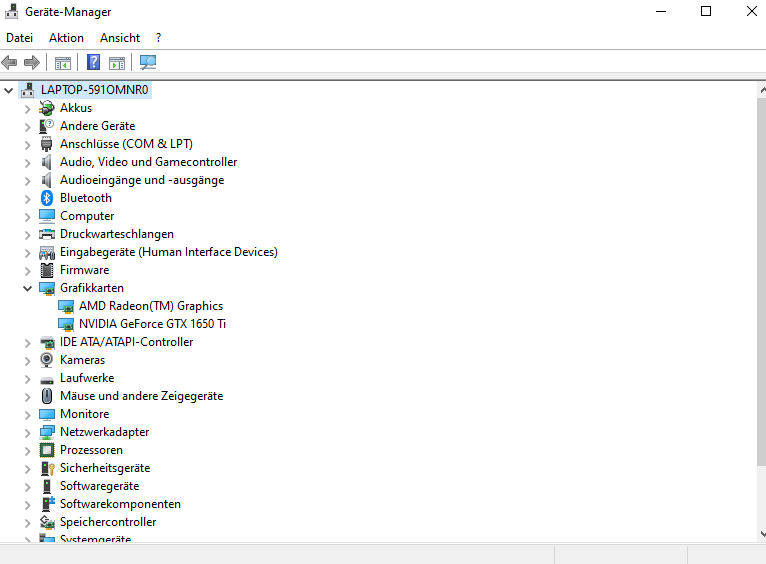The width and height of the screenshot is (766, 564).
Task: Click the Netzwerkadapter icon
Action: tap(46, 432)
